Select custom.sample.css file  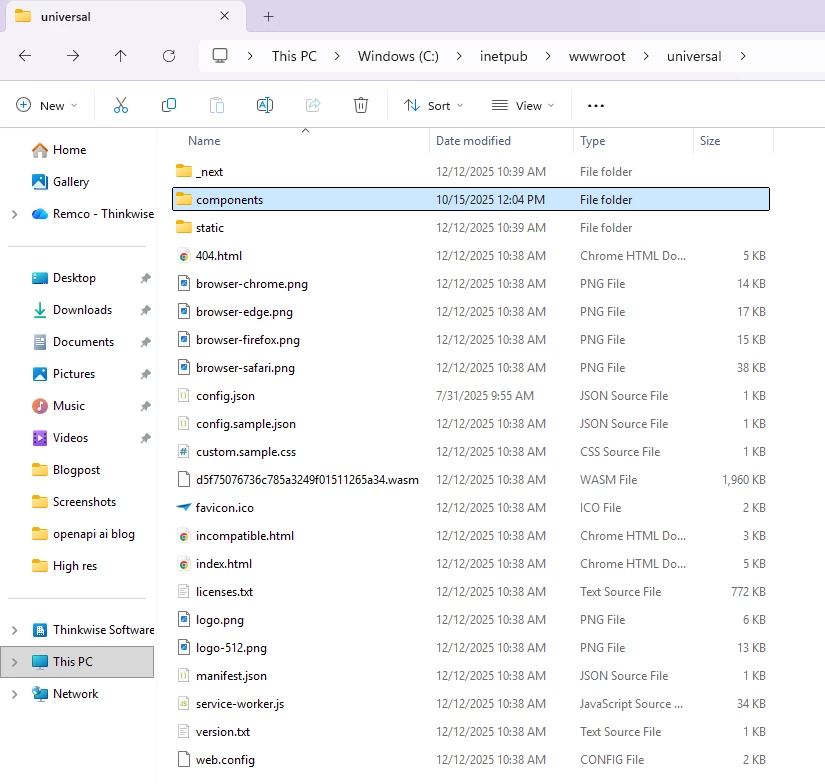tap(471, 451)
